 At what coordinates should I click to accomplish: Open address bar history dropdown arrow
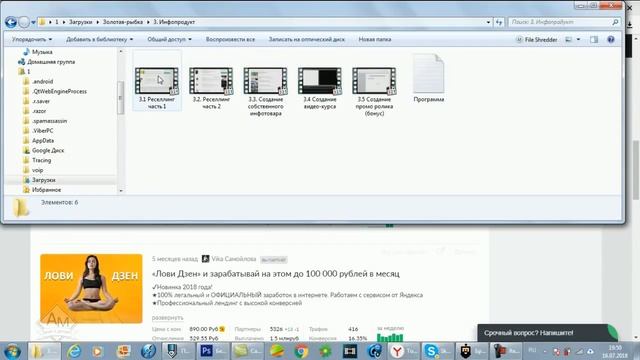pos(488,22)
